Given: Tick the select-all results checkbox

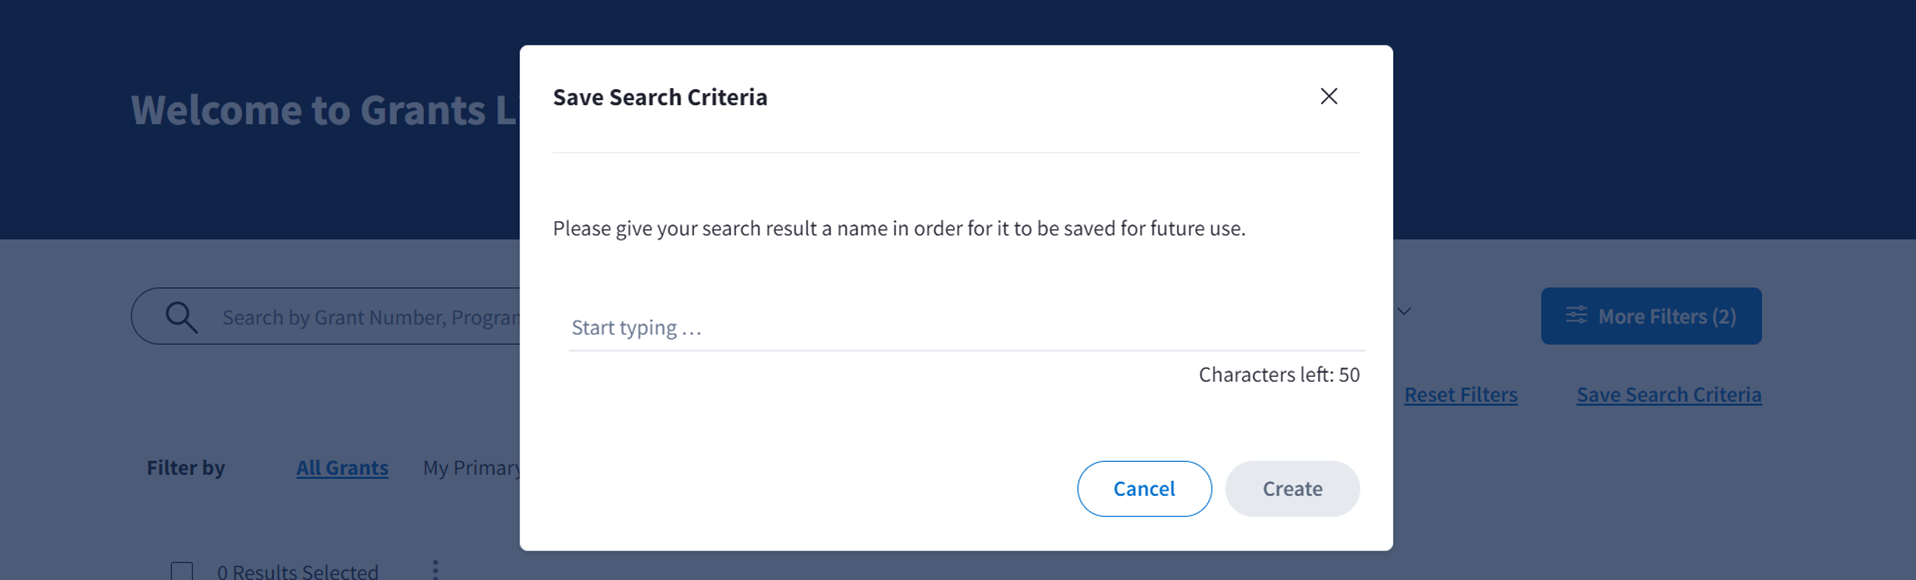Looking at the screenshot, I should [182, 571].
